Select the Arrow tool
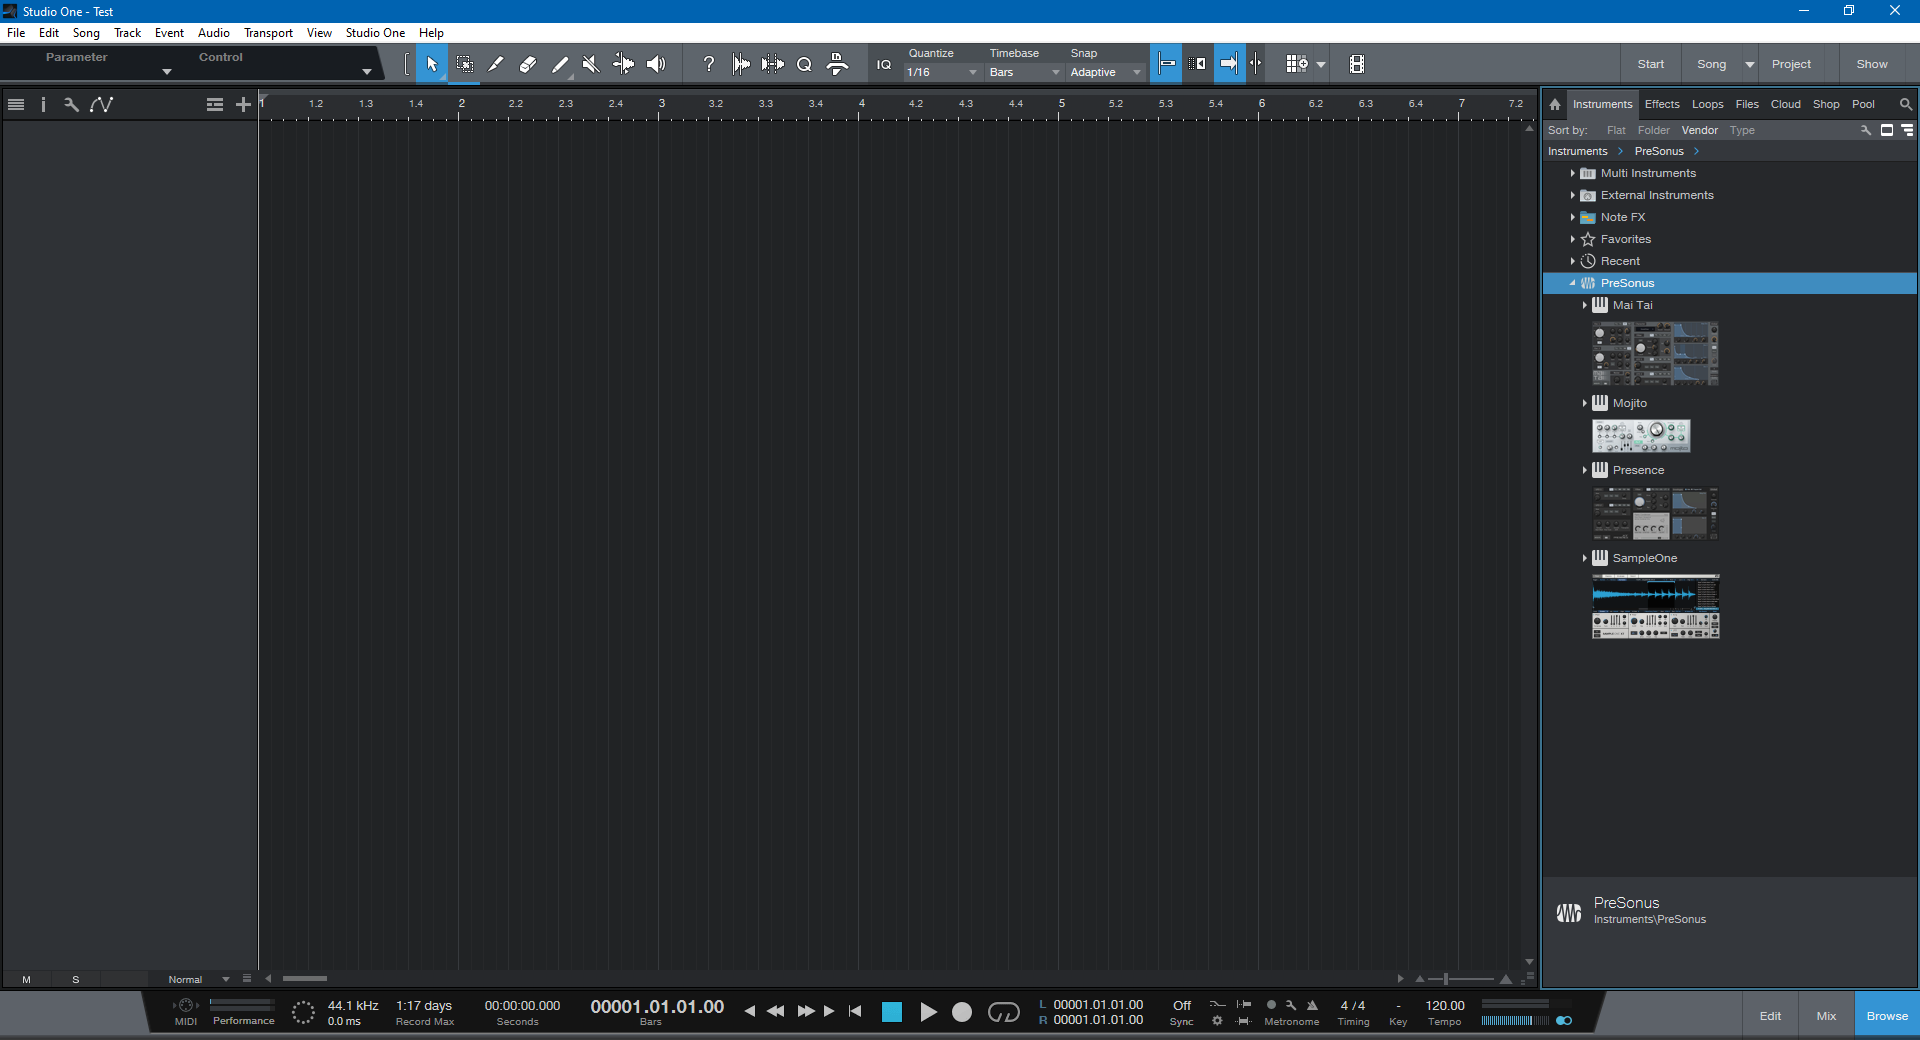Image resolution: width=1920 pixels, height=1040 pixels. 432,64
